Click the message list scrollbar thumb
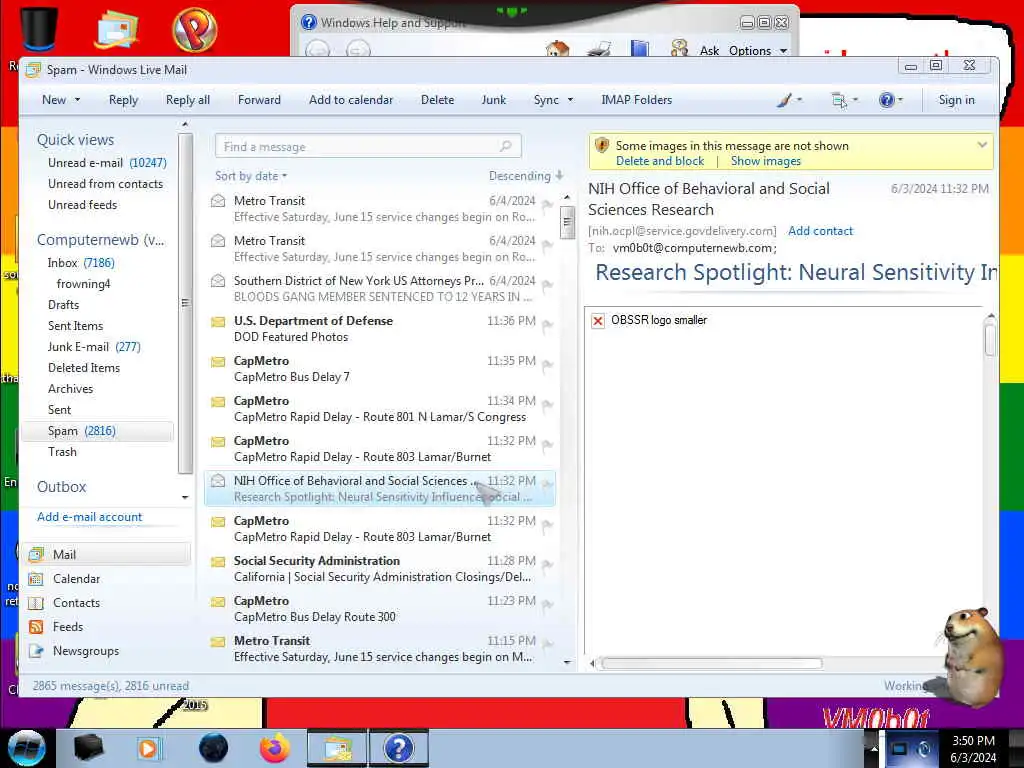The width and height of the screenshot is (1024, 768). 567,223
